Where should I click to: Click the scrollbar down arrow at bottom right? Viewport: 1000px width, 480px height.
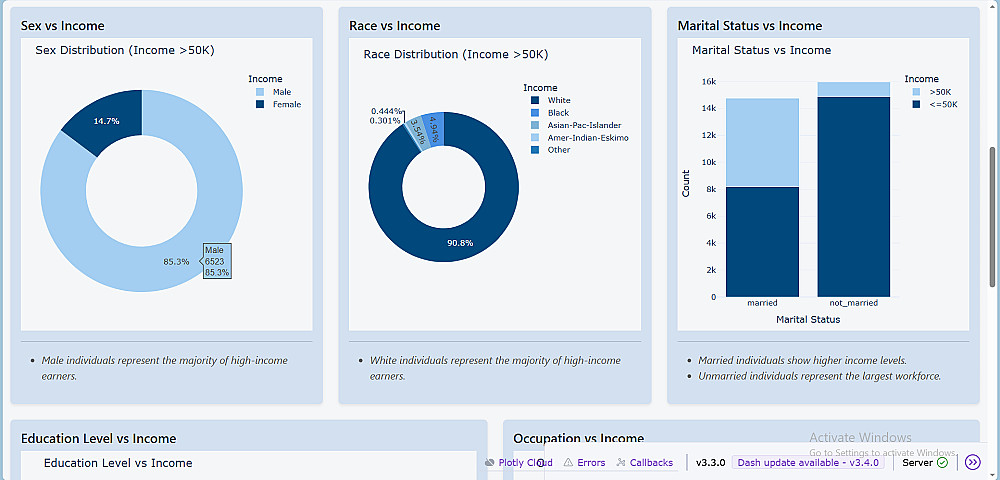click(992, 475)
